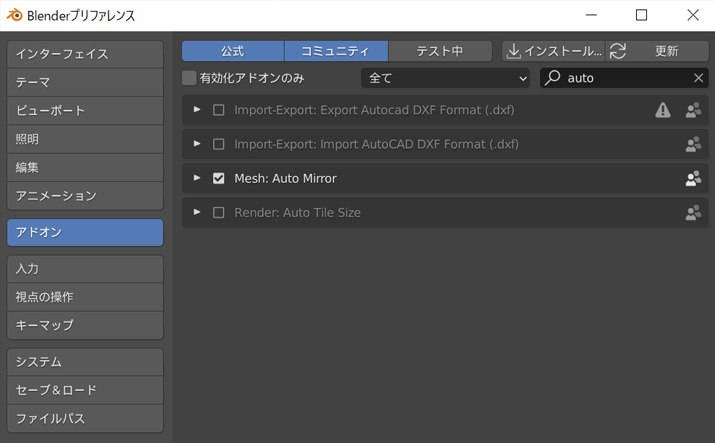Click the community icon on Mesh: Auto Mirror row
The height and width of the screenshot is (443, 715).
point(693,178)
